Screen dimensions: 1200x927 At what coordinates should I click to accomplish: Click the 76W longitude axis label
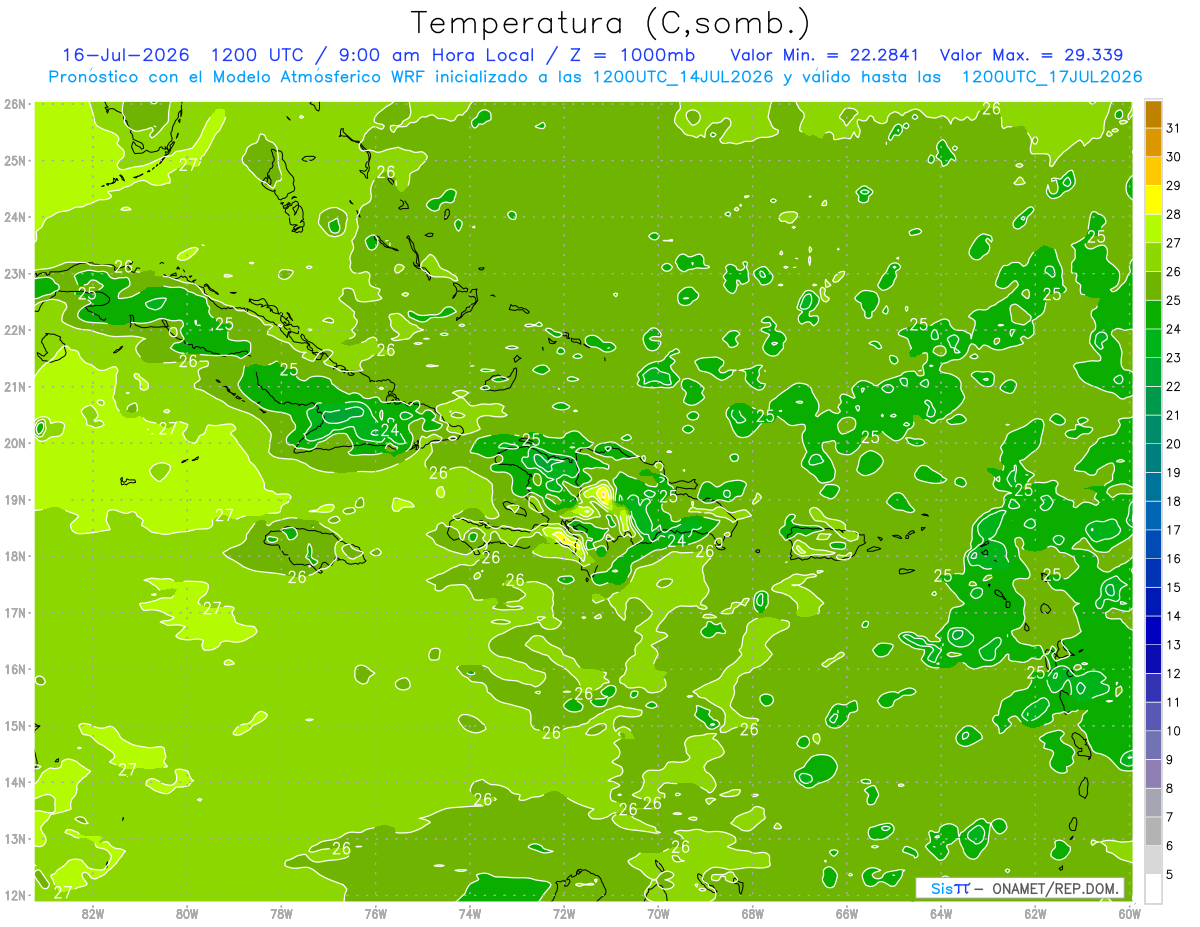[376, 913]
